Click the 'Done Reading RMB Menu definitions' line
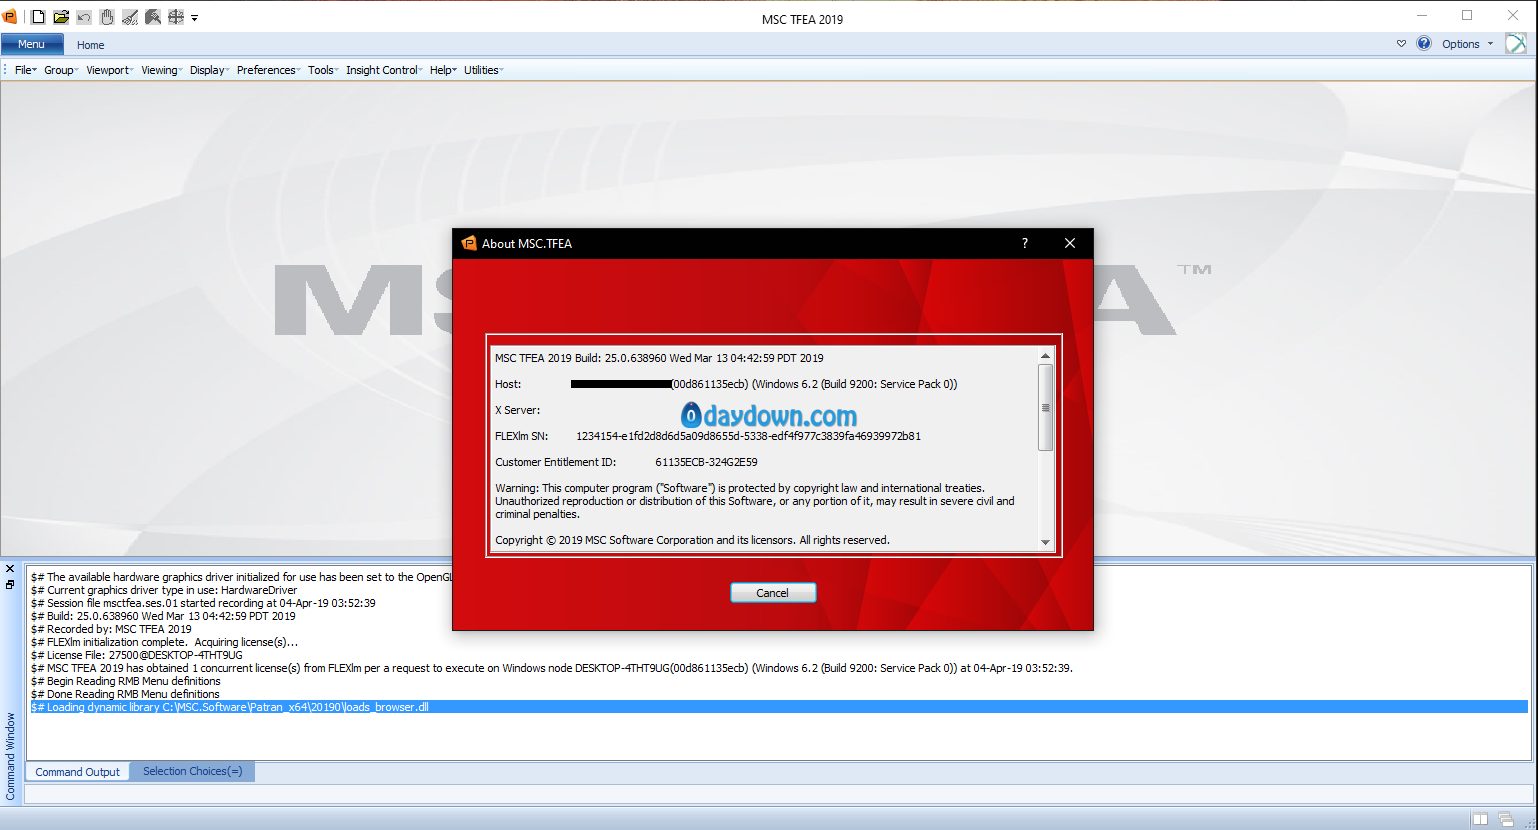 point(125,694)
